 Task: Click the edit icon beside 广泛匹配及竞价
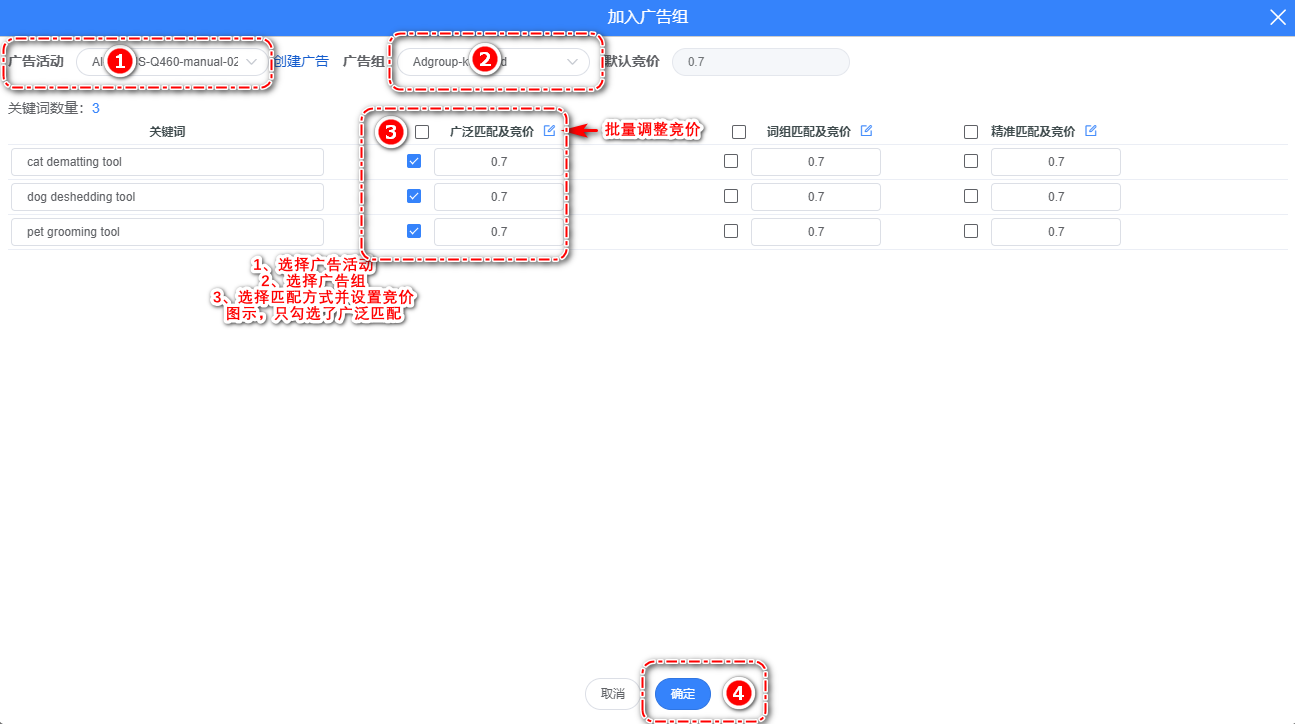pyautogui.click(x=549, y=131)
